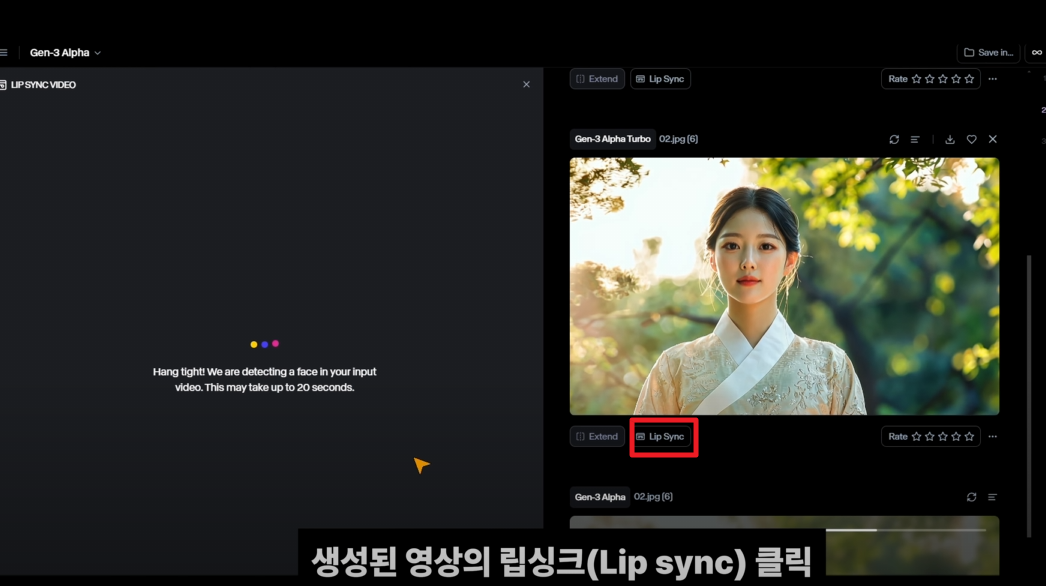Click the reuse settings refresh icon

point(894,139)
